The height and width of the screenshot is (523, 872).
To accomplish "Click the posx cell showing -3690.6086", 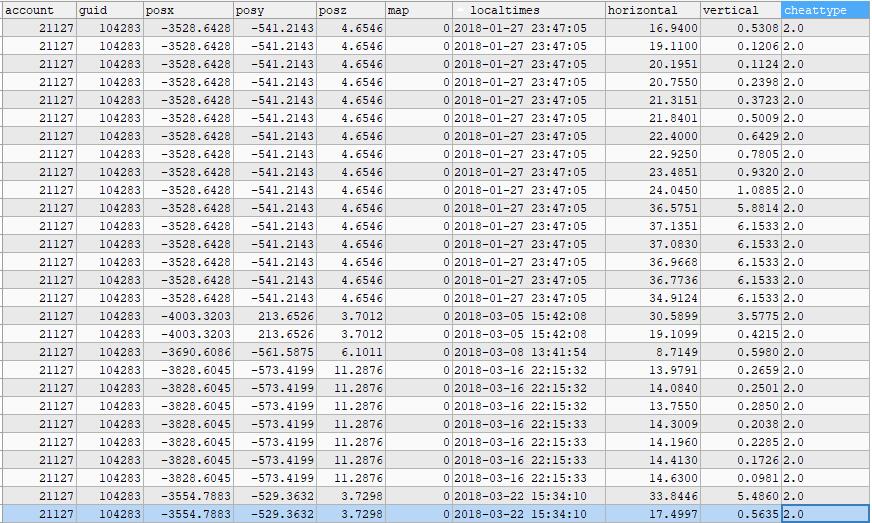I will click(188, 352).
